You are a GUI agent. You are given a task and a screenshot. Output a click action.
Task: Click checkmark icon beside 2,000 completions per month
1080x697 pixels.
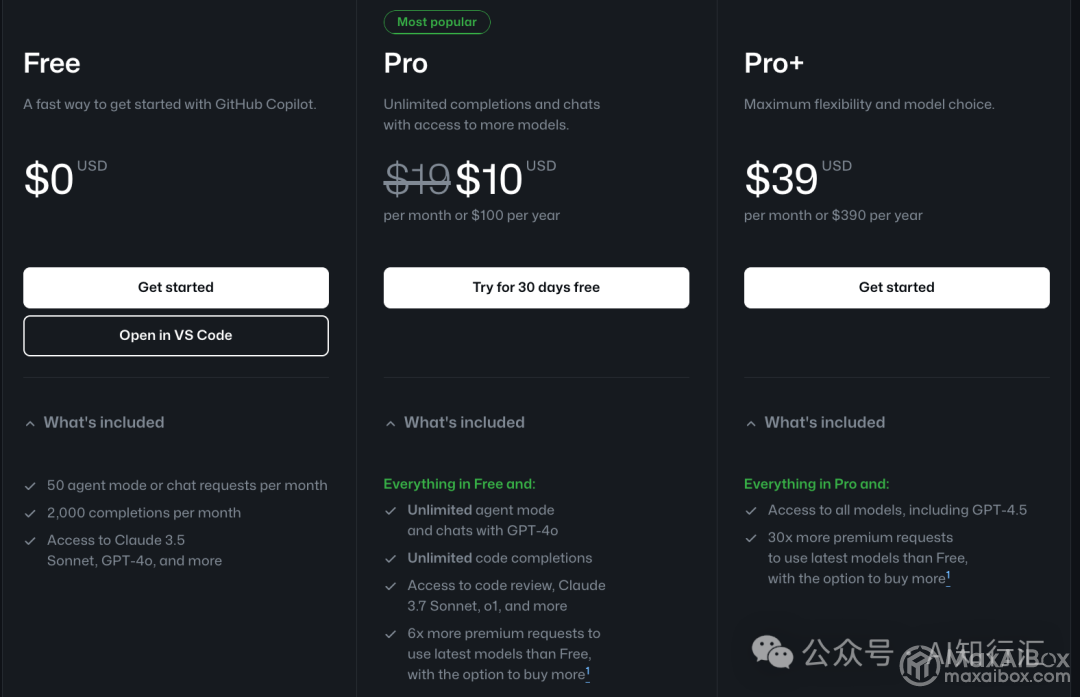[x=30, y=514]
